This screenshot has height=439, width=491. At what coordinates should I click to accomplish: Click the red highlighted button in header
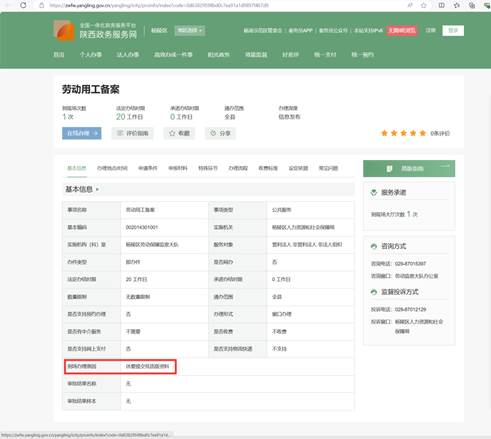(402, 31)
